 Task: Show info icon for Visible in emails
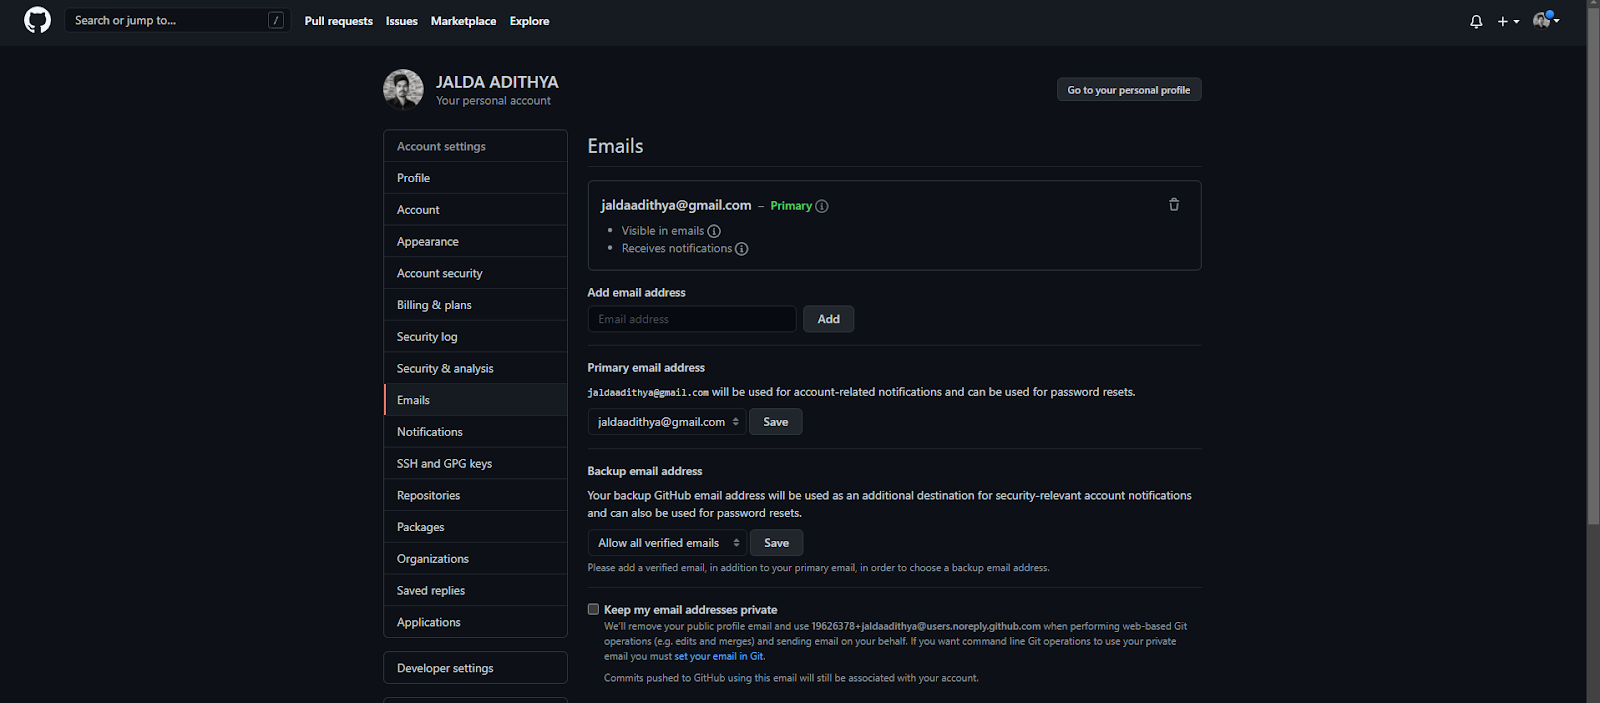point(714,231)
